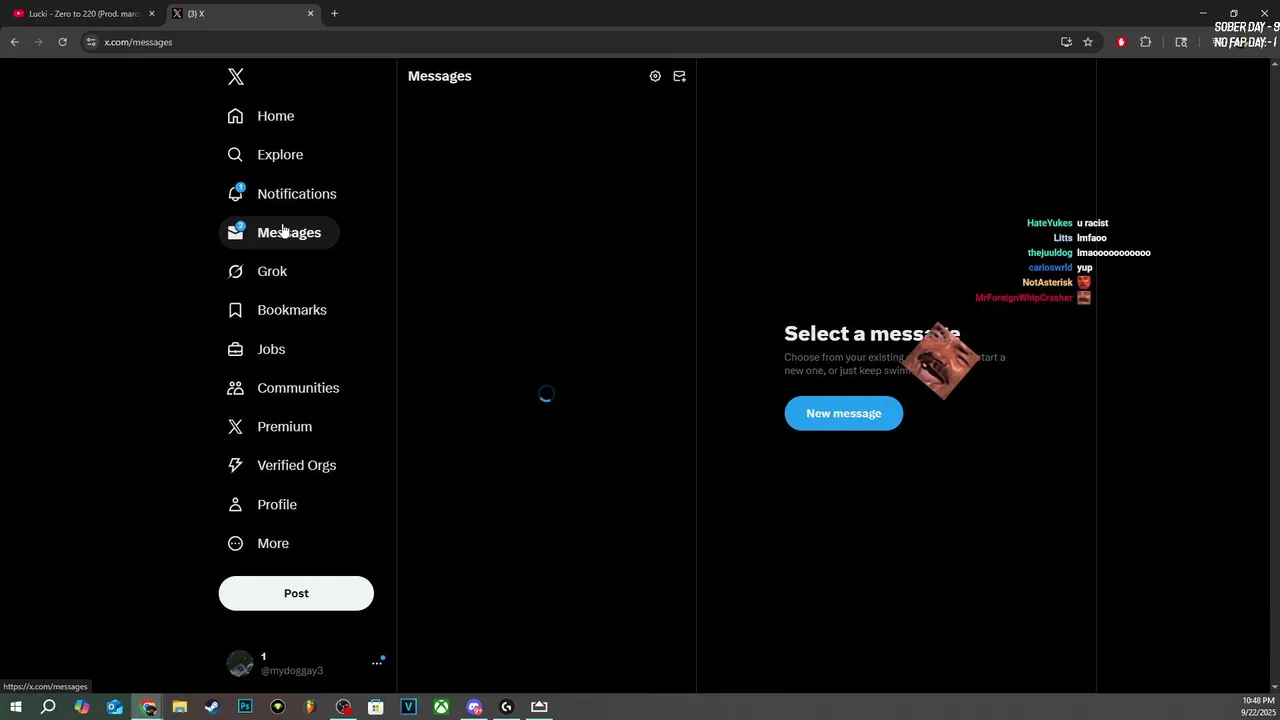Click the "Messages" column header text
The height and width of the screenshot is (720, 1280).
pos(440,76)
